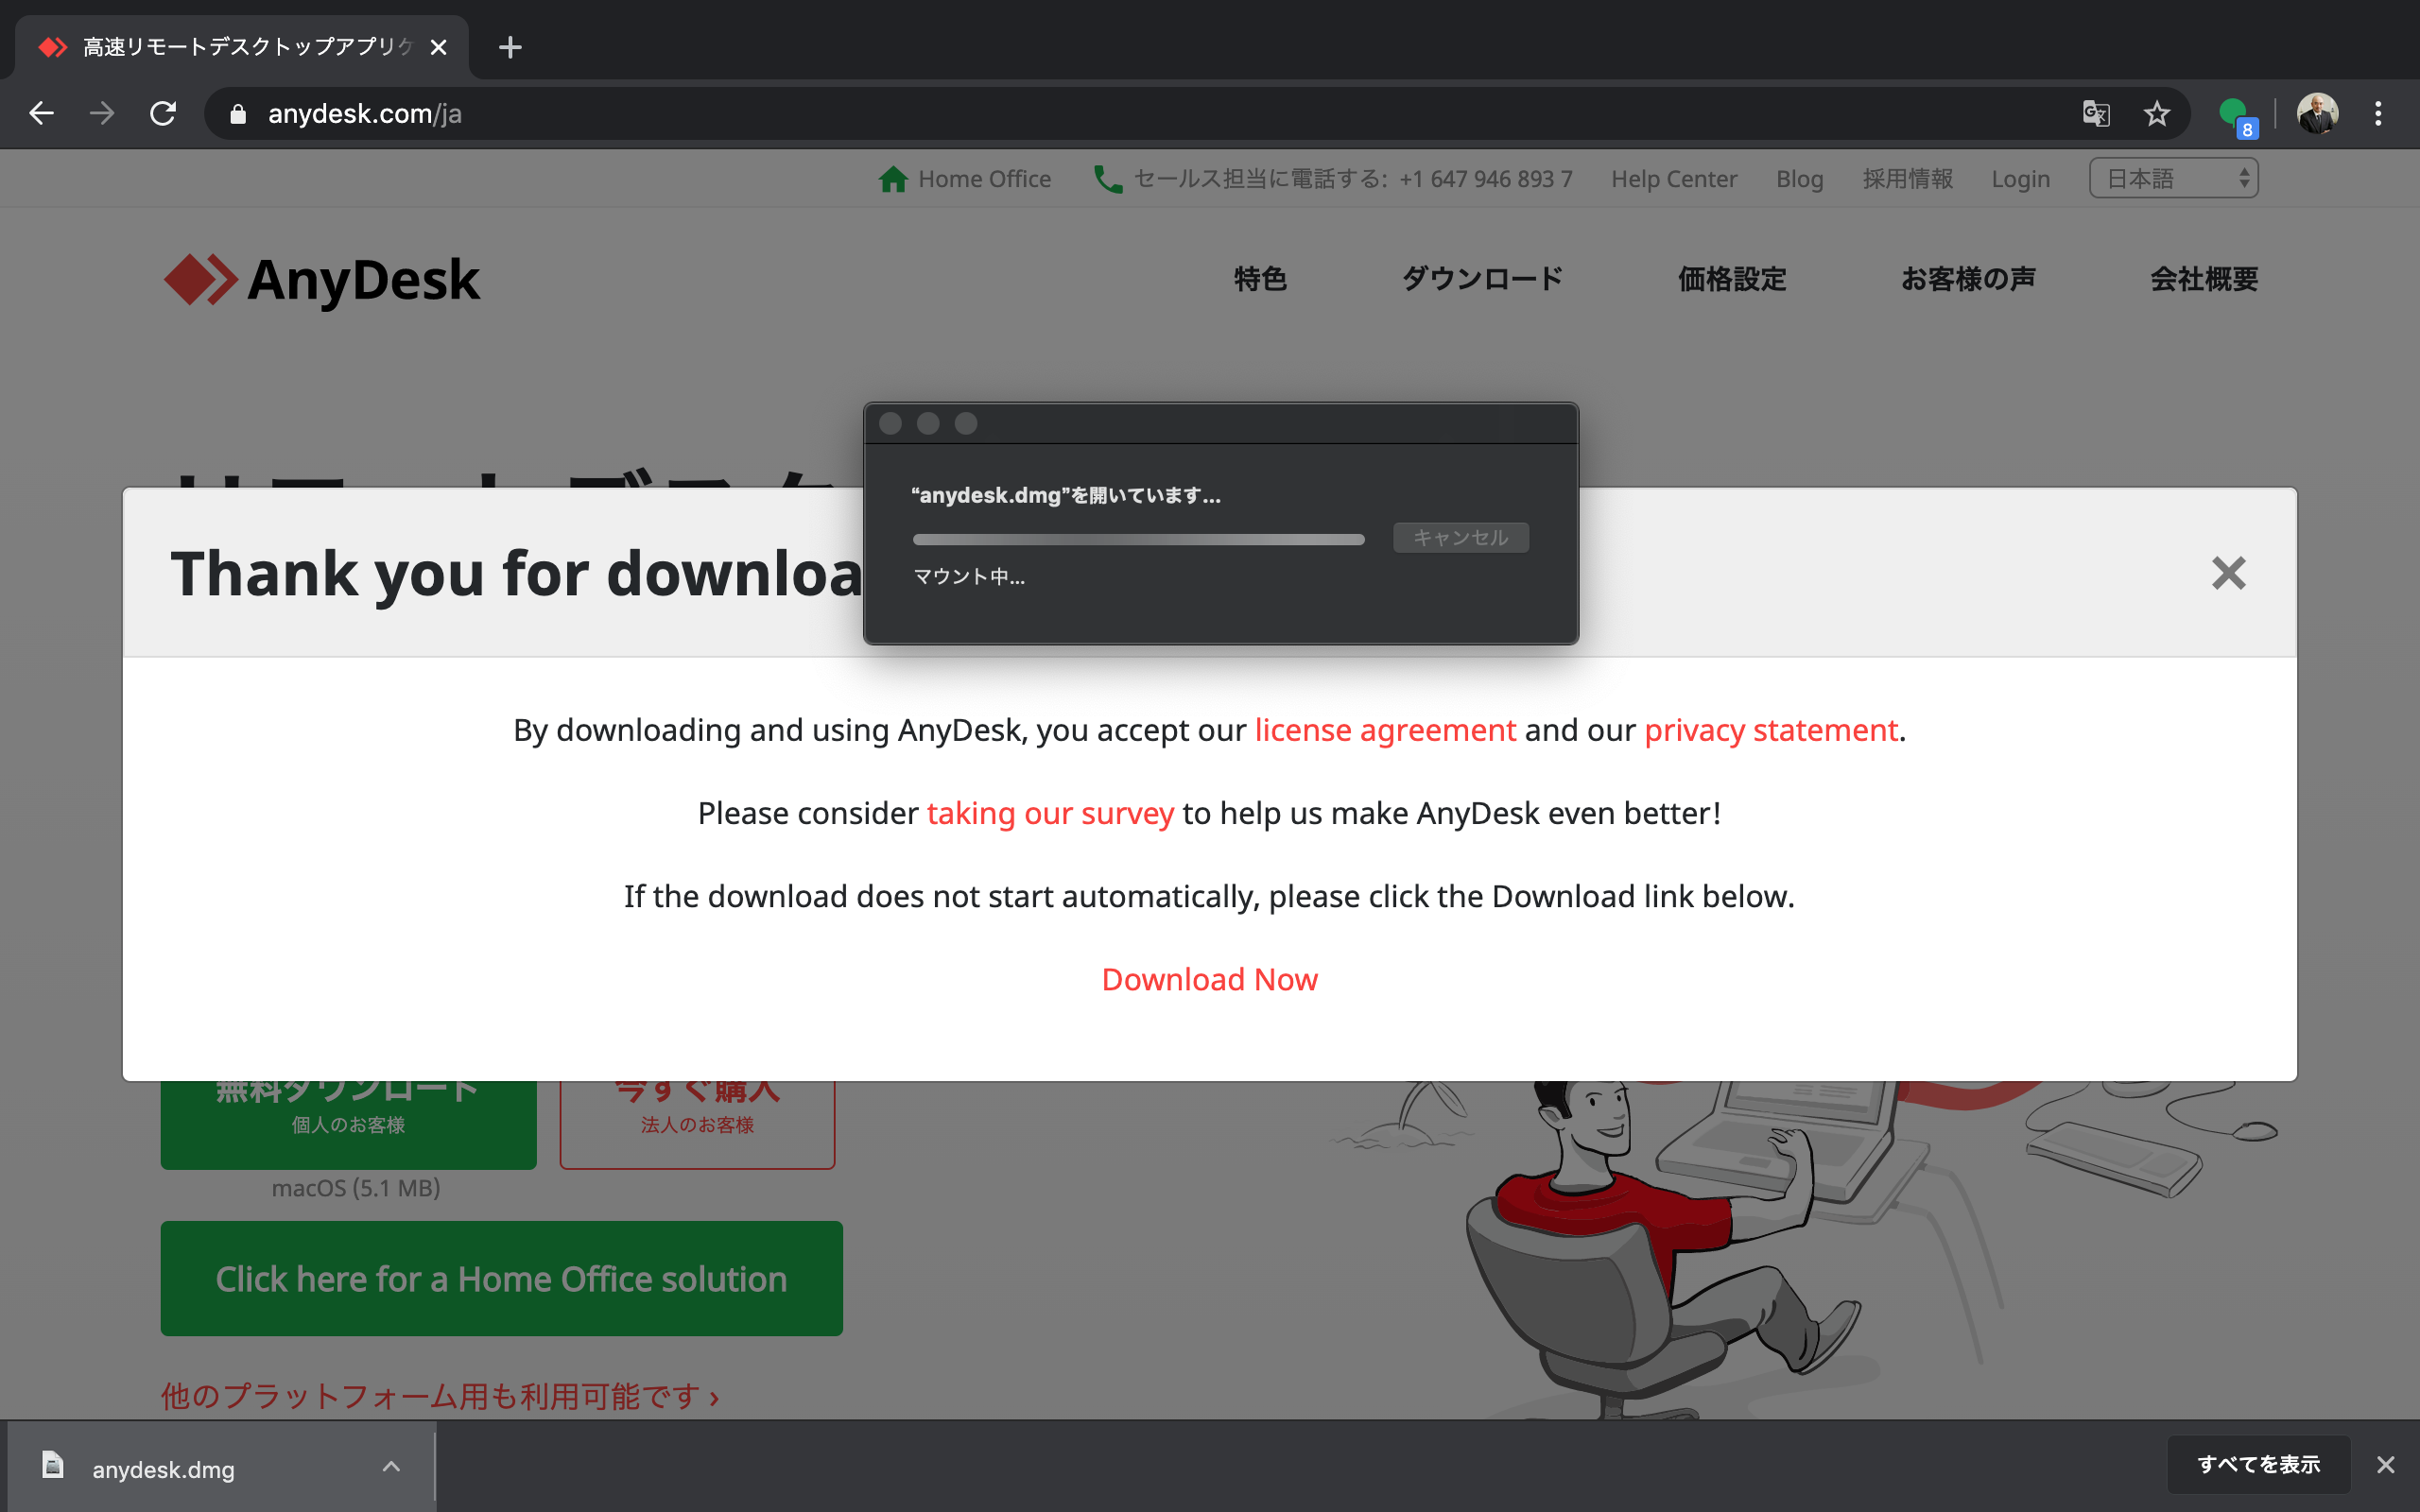Click the zoom dot of dmg dialog
2420x1512 pixels.
(x=966, y=423)
